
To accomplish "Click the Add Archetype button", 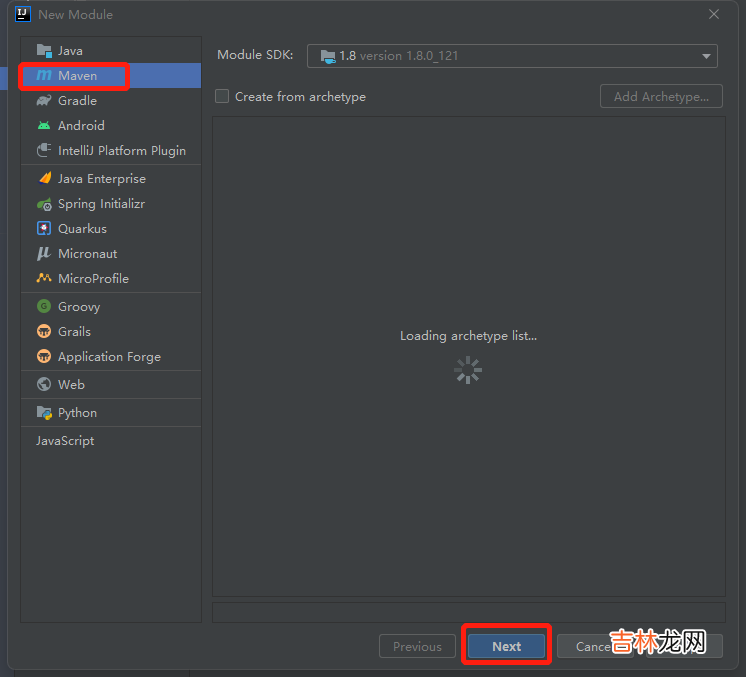I will pos(661,97).
